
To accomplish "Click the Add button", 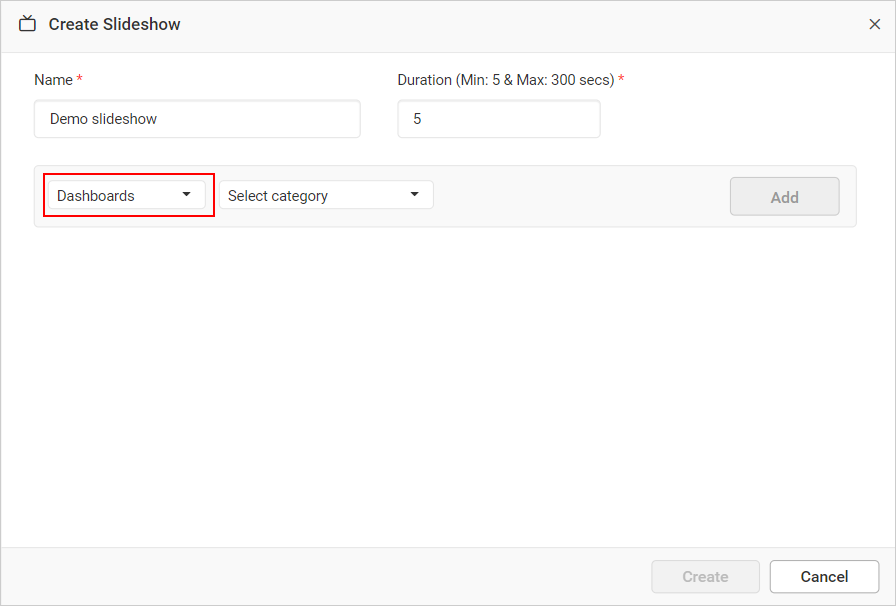I will coord(784,196).
